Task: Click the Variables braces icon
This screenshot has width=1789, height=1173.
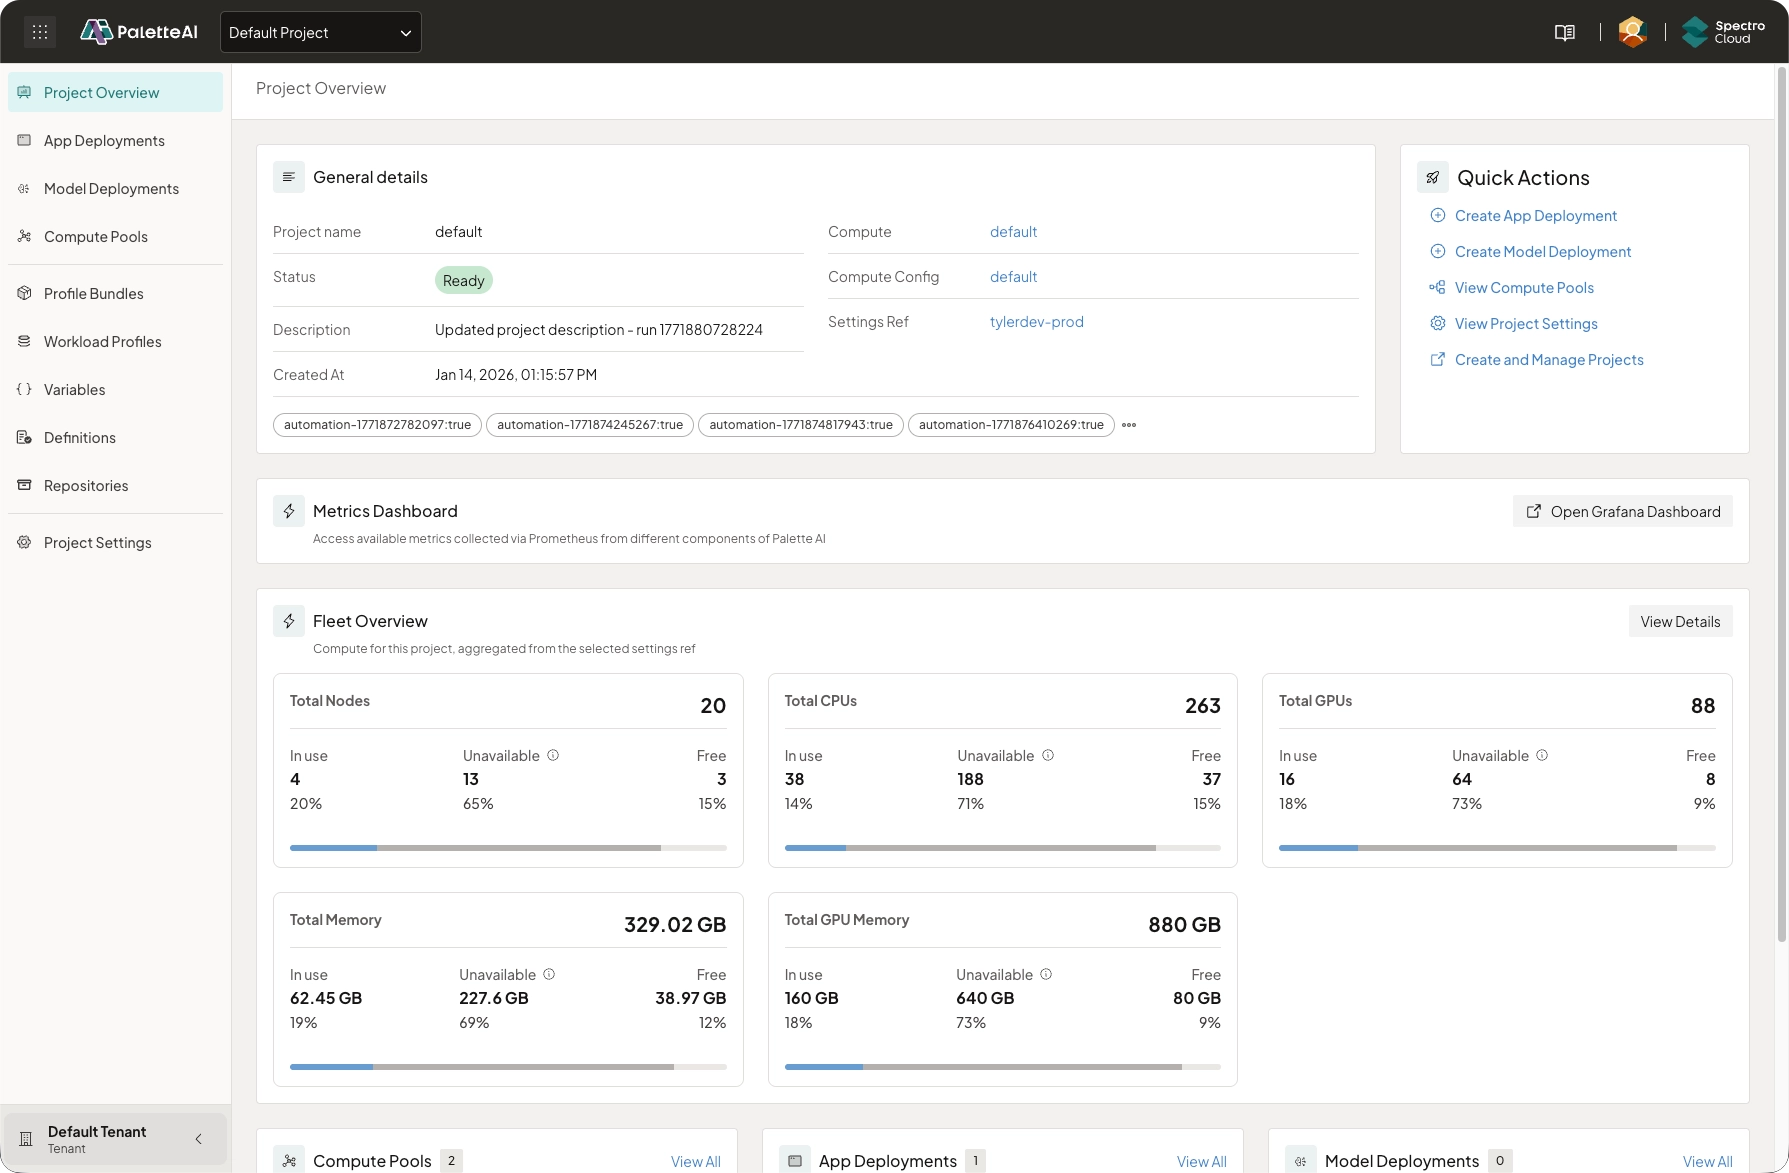Action: (24, 389)
